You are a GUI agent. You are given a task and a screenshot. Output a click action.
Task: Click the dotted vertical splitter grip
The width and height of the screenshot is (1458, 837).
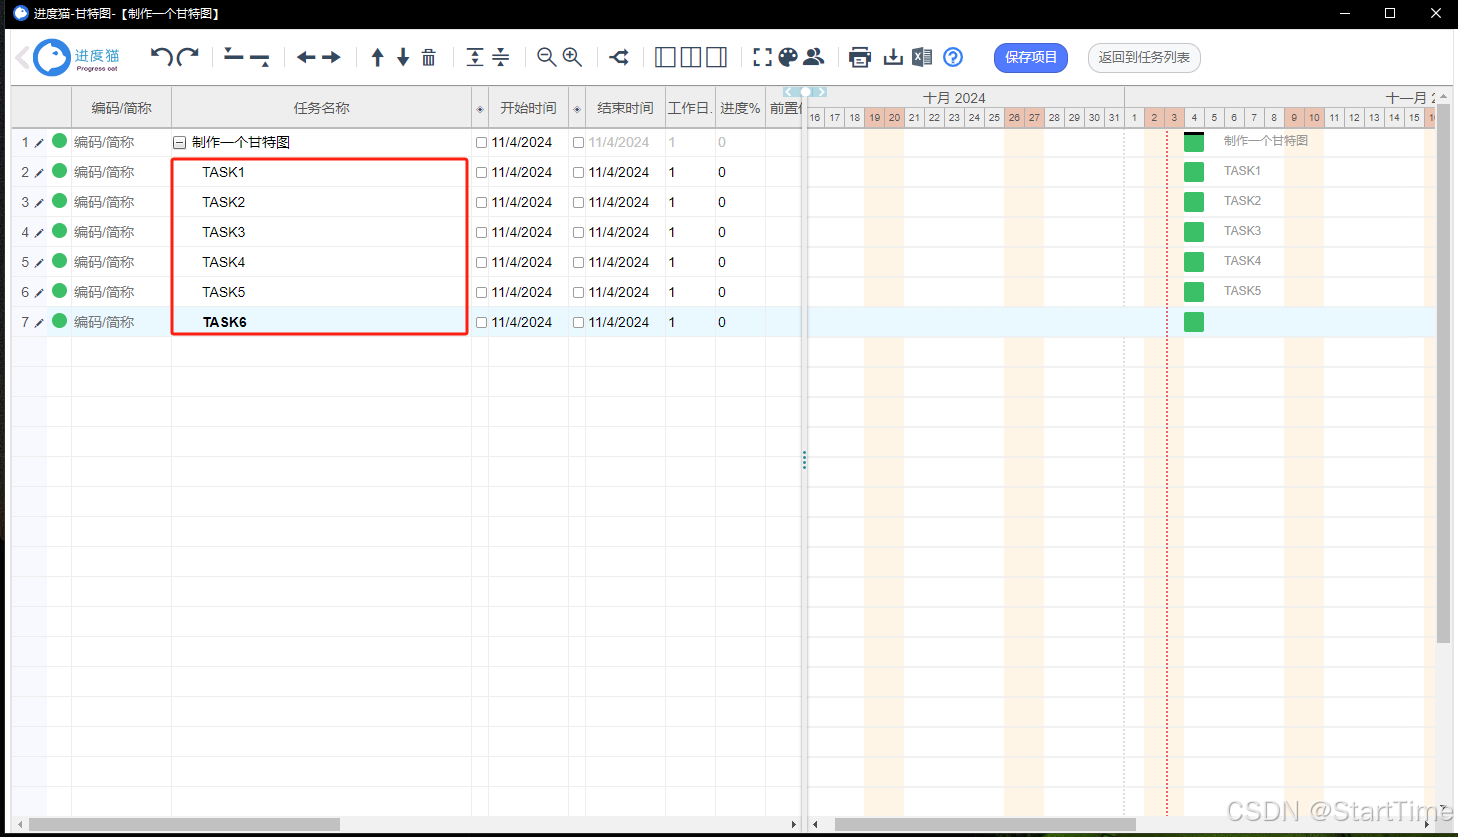[x=804, y=460]
